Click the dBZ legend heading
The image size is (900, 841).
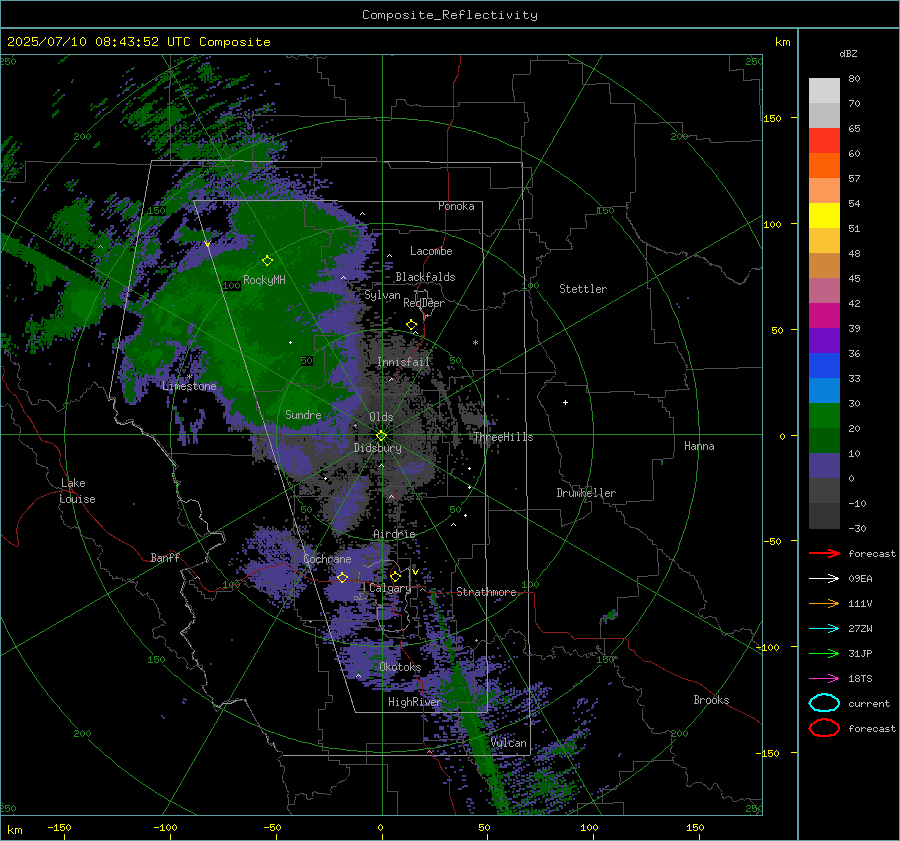pos(848,54)
